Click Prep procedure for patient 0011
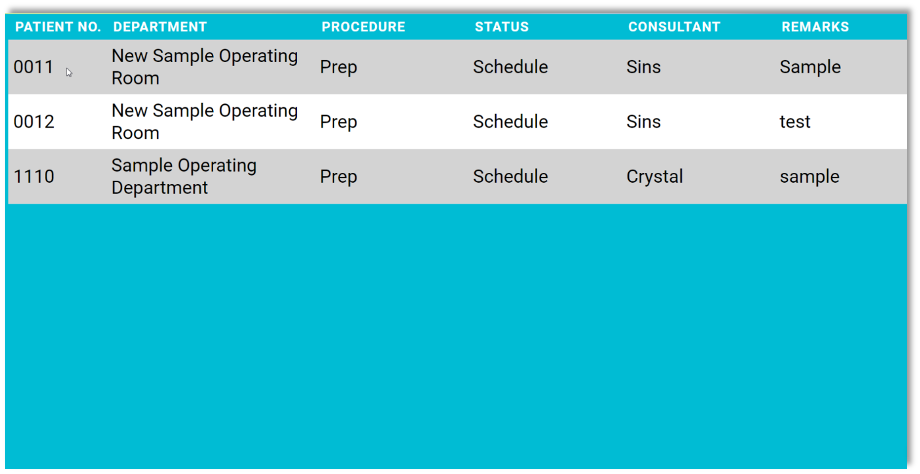Screen dimensions: 920x474 [x=338, y=67]
